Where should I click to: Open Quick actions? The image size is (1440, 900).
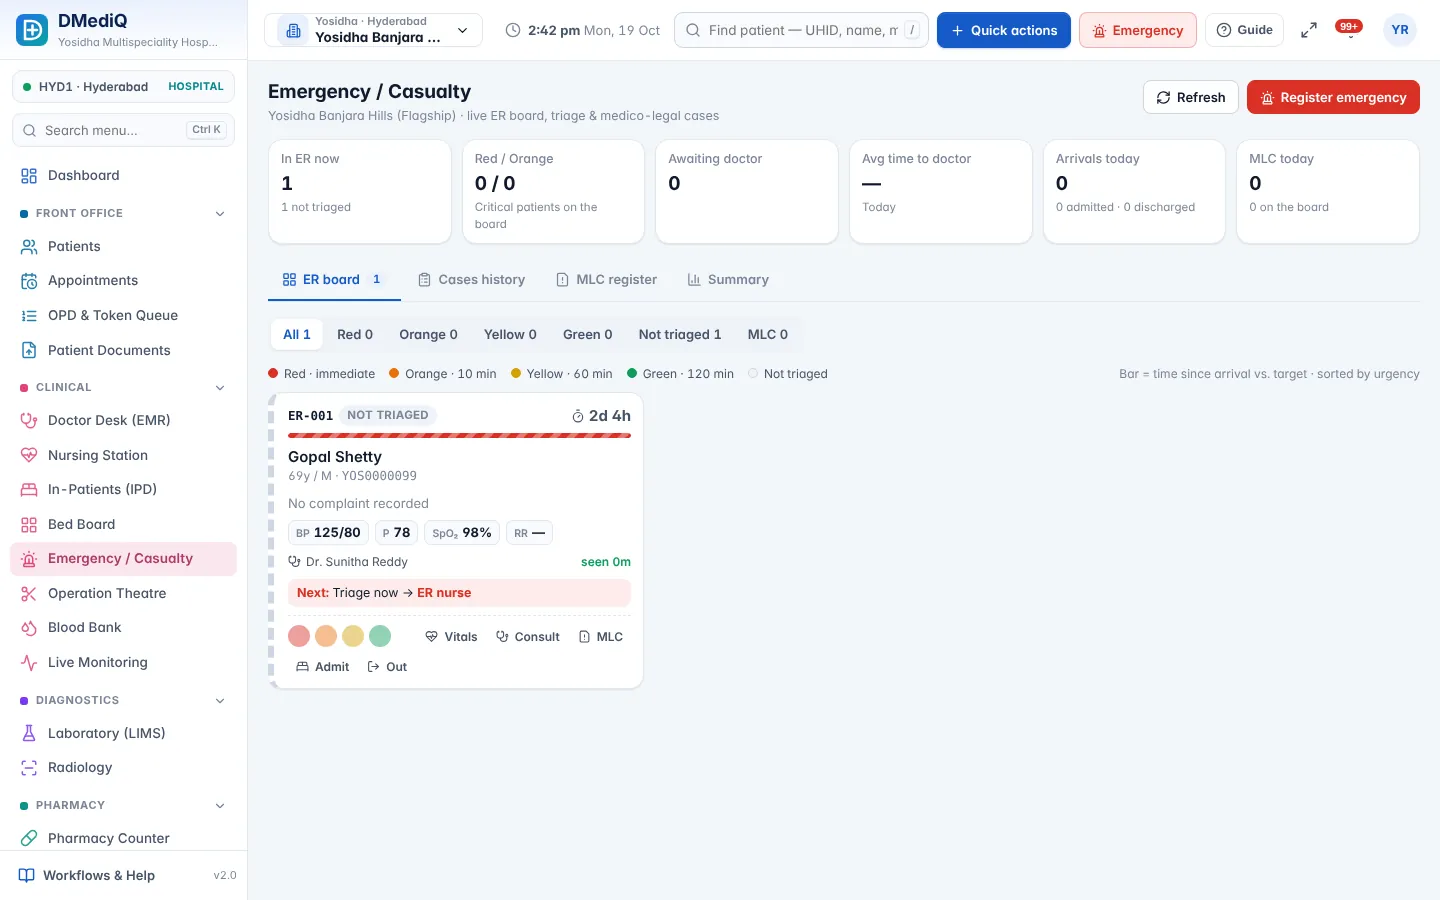point(1004,30)
